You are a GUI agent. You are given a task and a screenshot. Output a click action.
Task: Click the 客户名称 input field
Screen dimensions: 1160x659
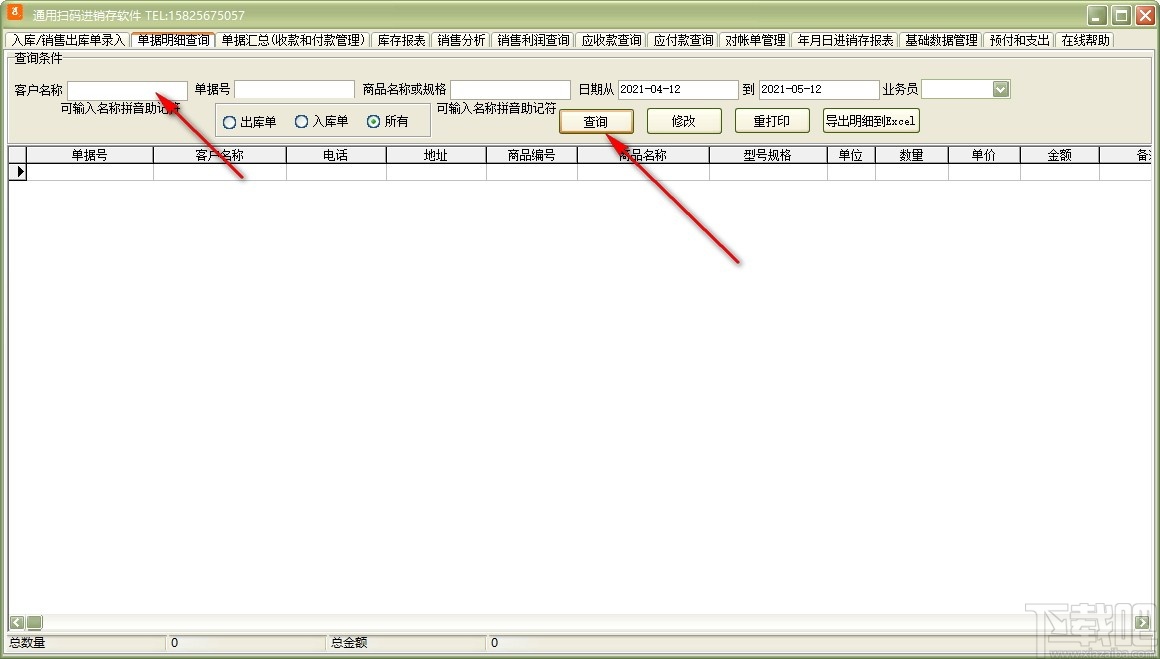127,88
